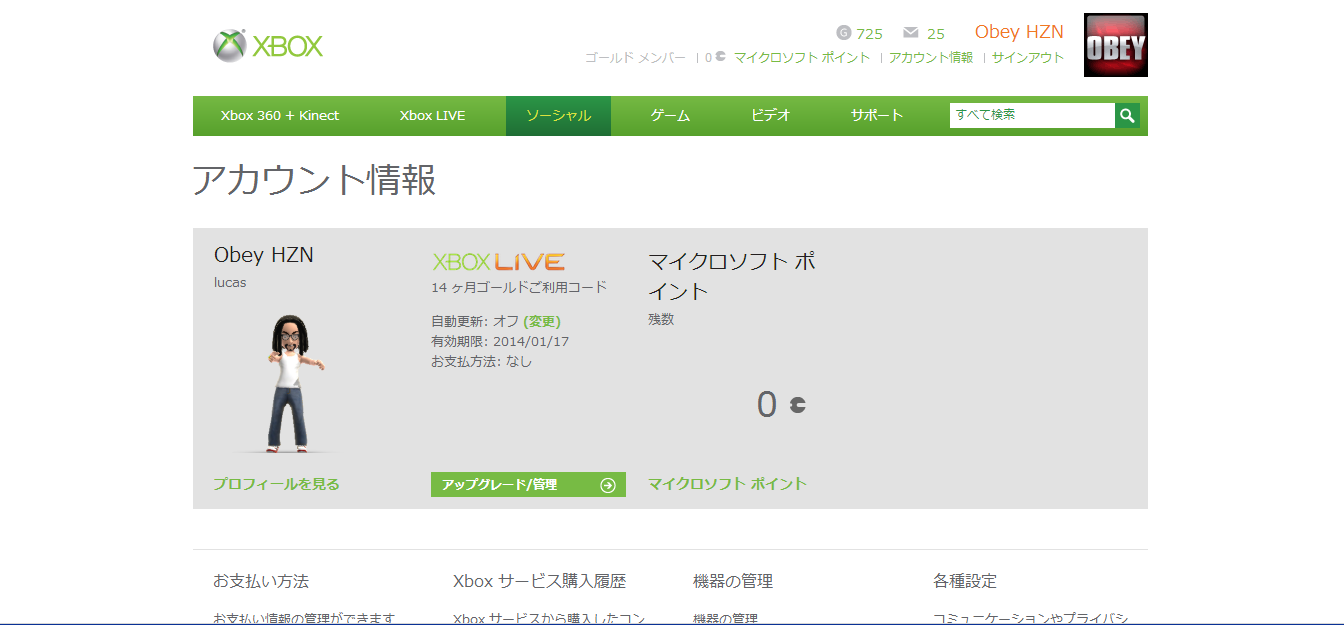Click the OBEY gamer picture

pyautogui.click(x=1116, y=45)
